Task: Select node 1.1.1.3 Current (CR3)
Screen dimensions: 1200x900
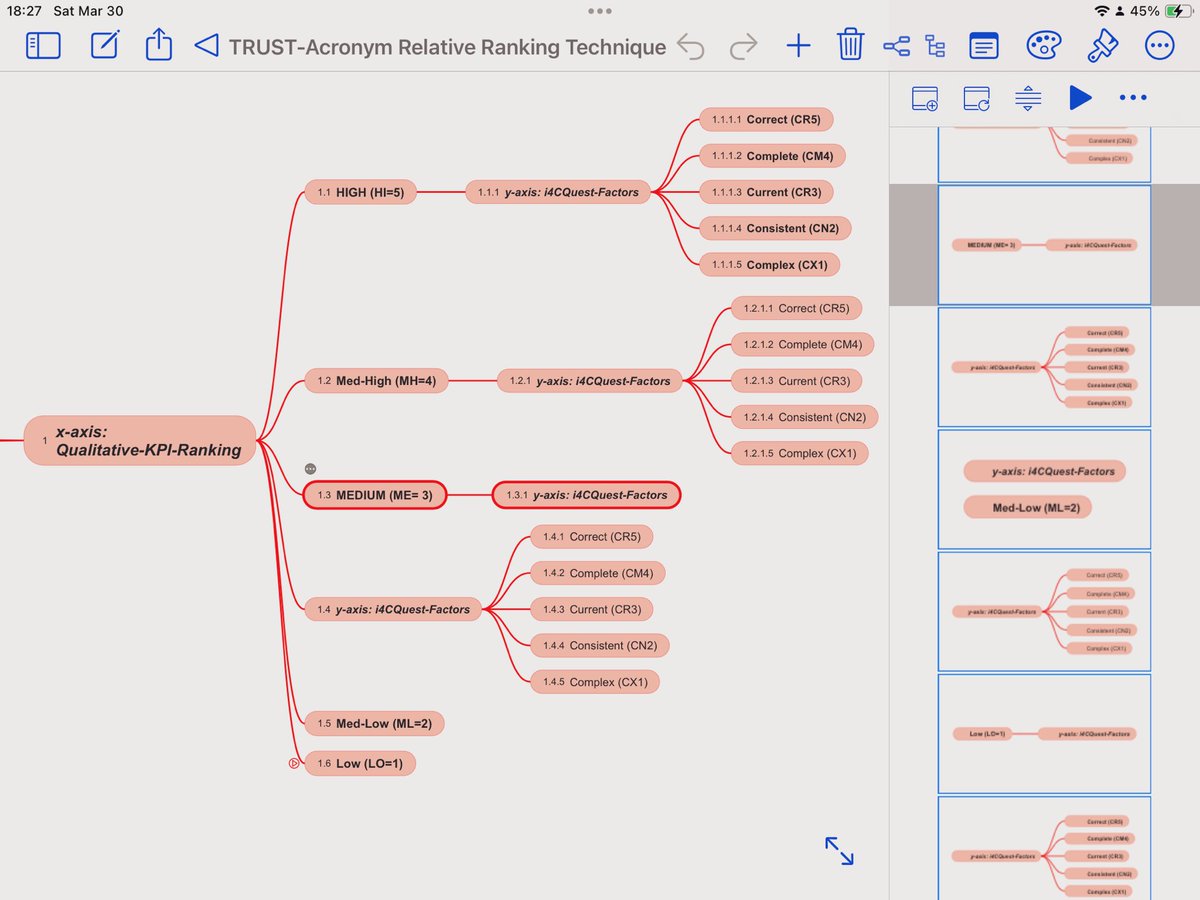Action: 766,192
